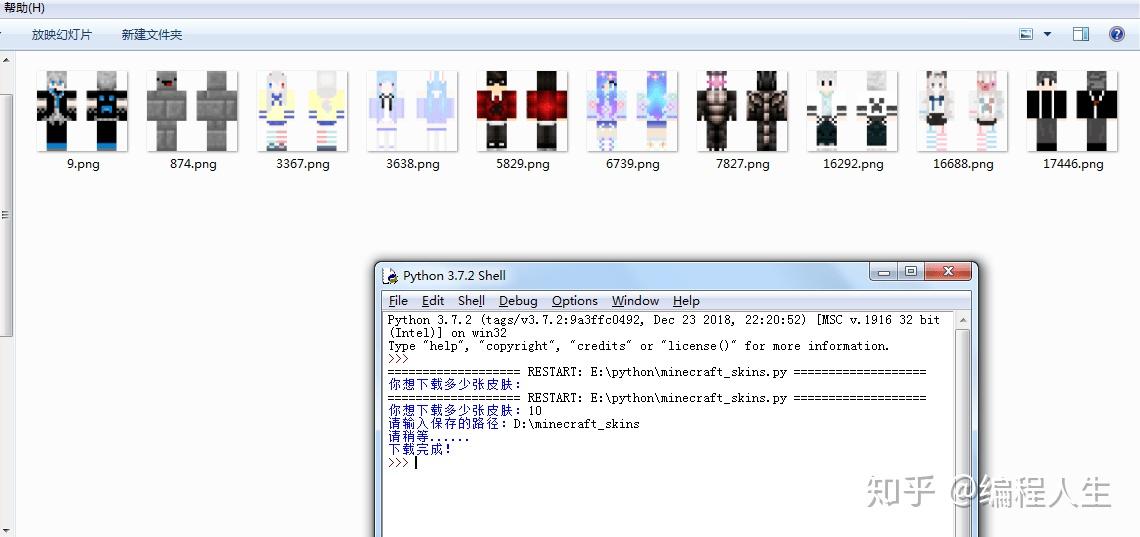Click the first RESTART minecraft_skins.py line
The image size is (1140, 537).
pyautogui.click(x=657, y=372)
